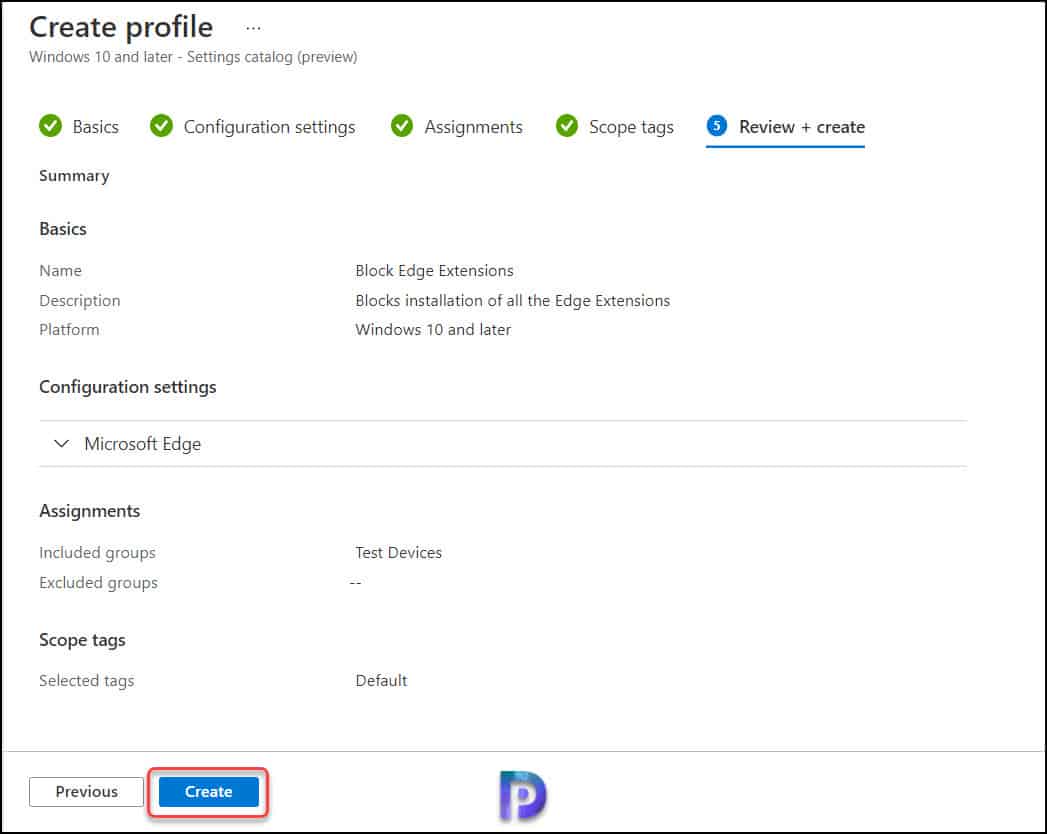Click the Create button
The width and height of the screenshot is (1047, 834).
tap(207, 791)
